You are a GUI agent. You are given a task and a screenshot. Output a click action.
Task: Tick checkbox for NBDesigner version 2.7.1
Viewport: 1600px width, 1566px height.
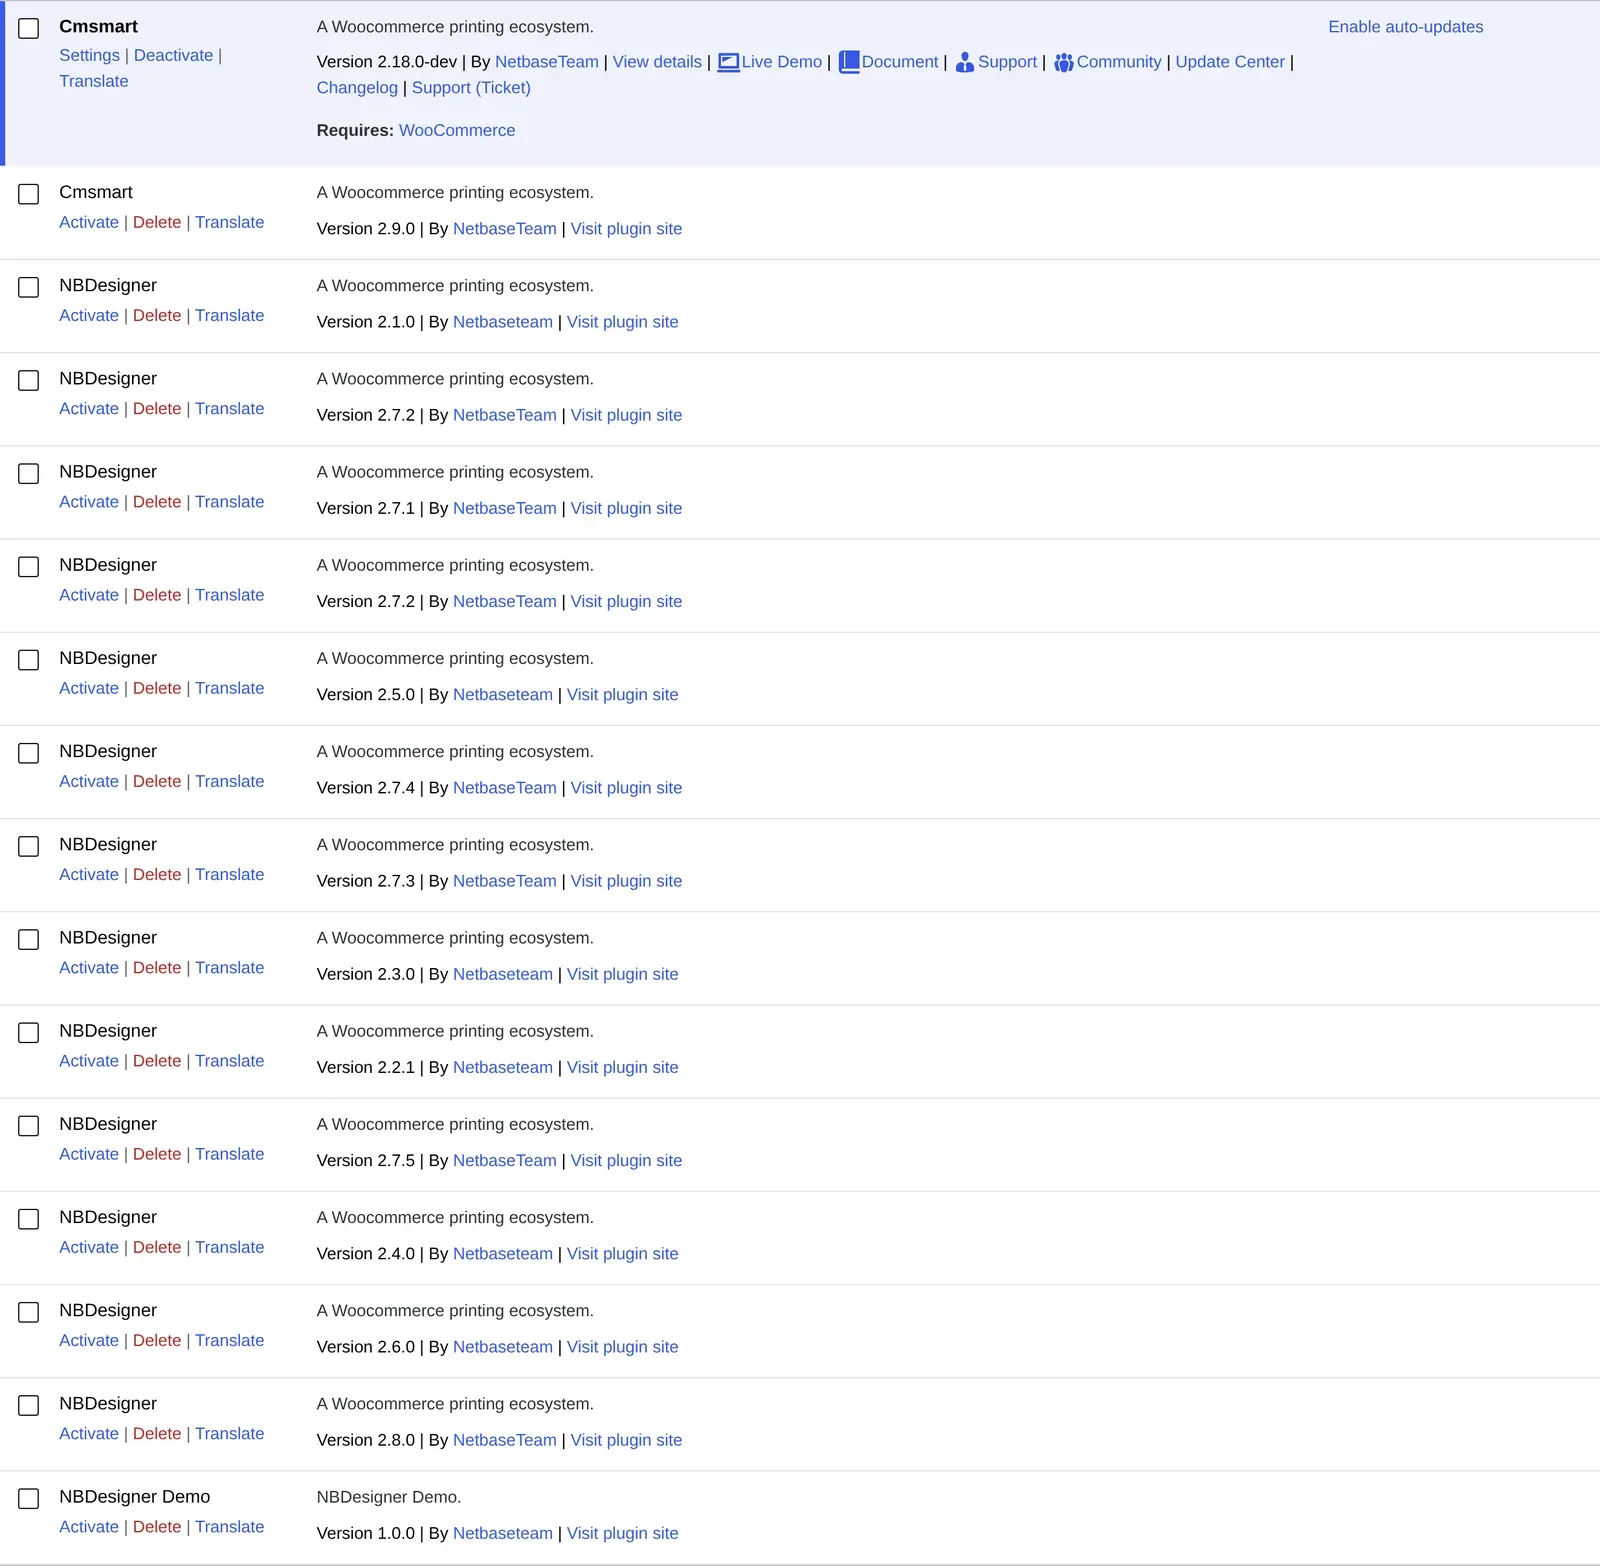click(29, 473)
